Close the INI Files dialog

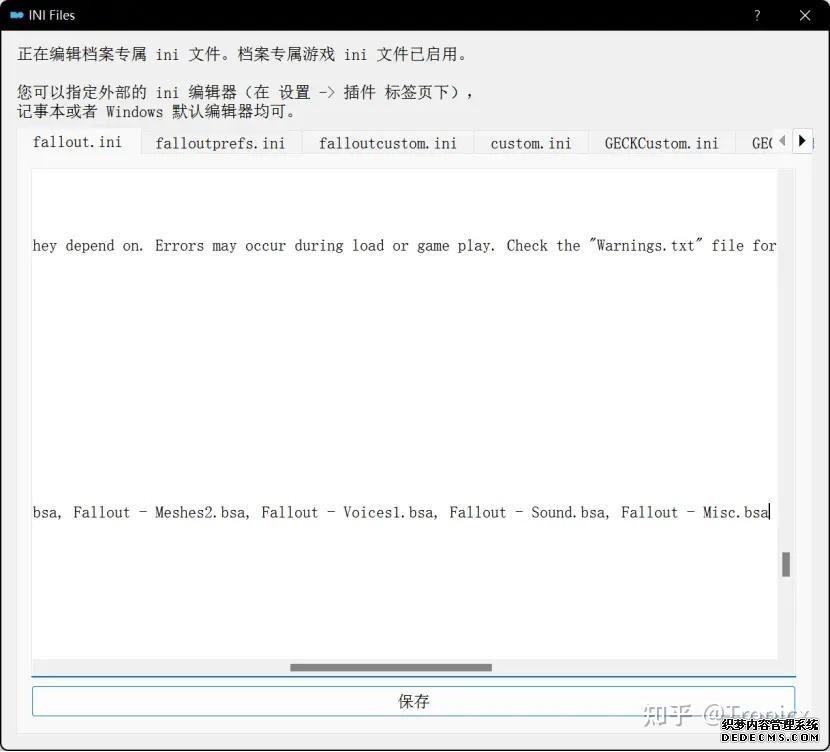point(805,15)
